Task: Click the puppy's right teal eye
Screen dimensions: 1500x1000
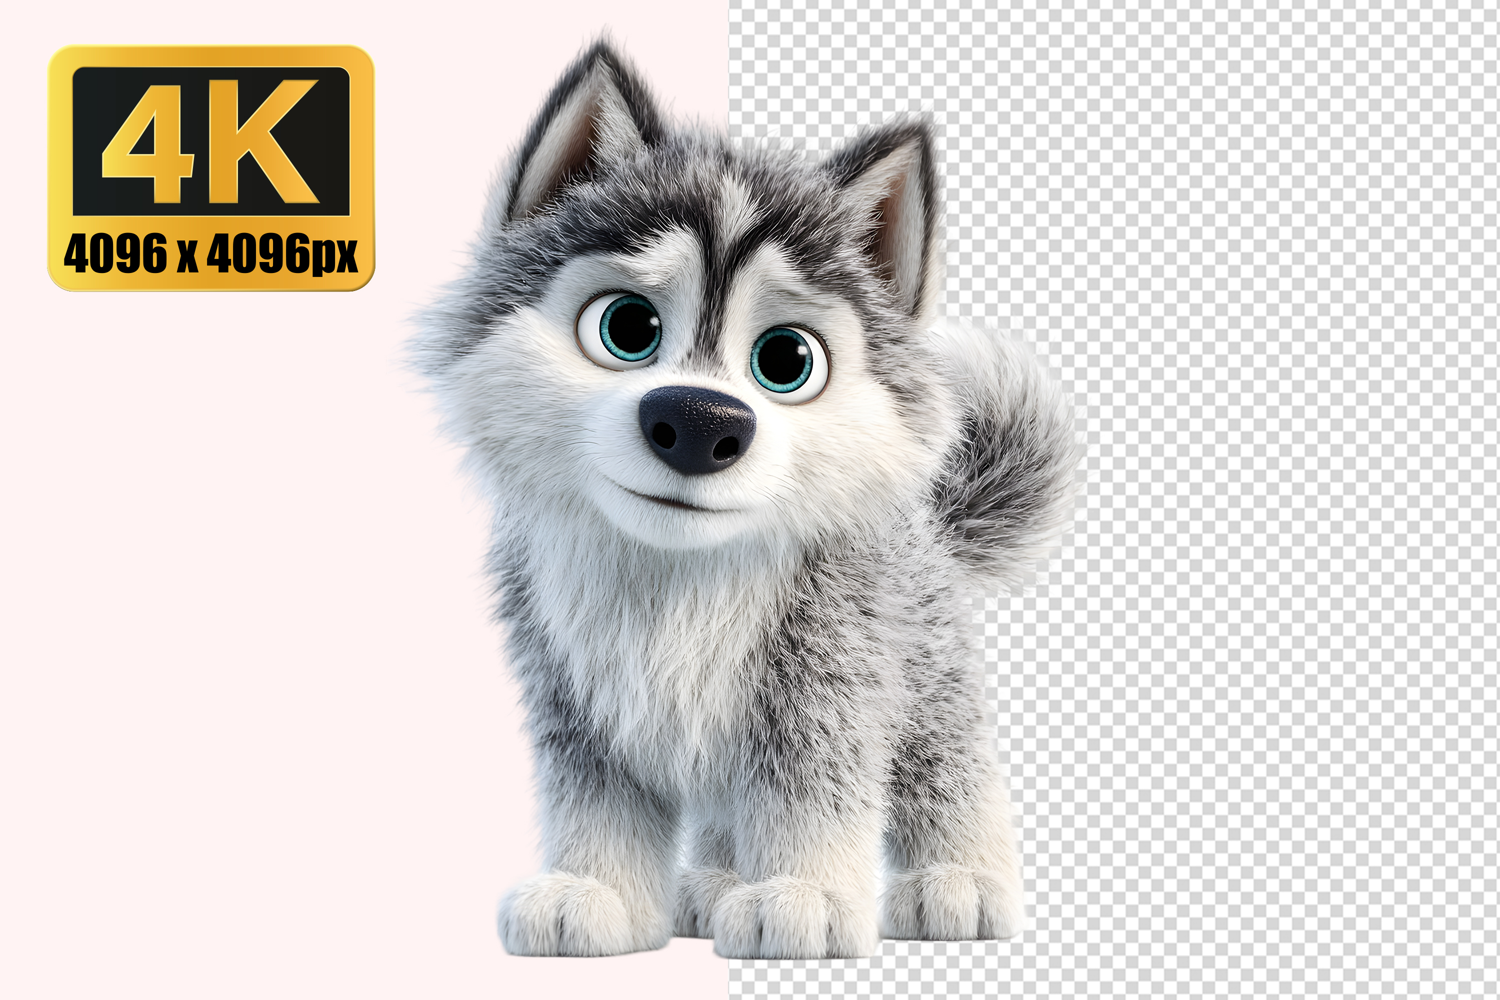Action: tap(788, 361)
